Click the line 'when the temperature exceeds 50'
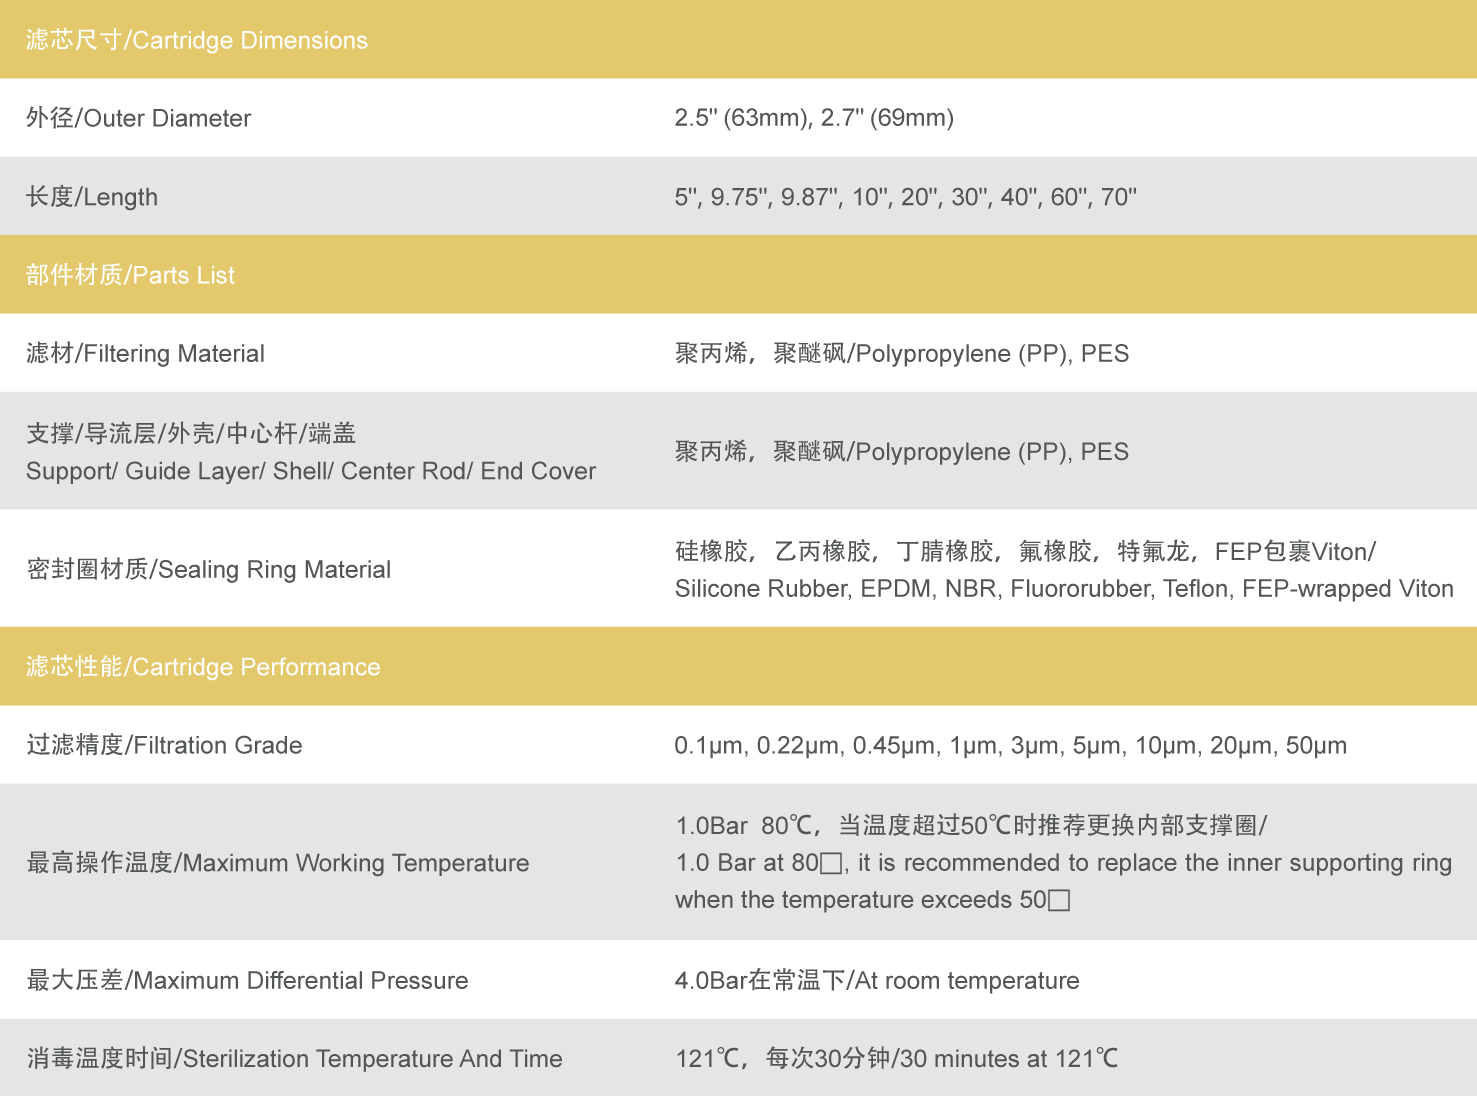Screen dimensions: 1477x1096 coord(872,900)
